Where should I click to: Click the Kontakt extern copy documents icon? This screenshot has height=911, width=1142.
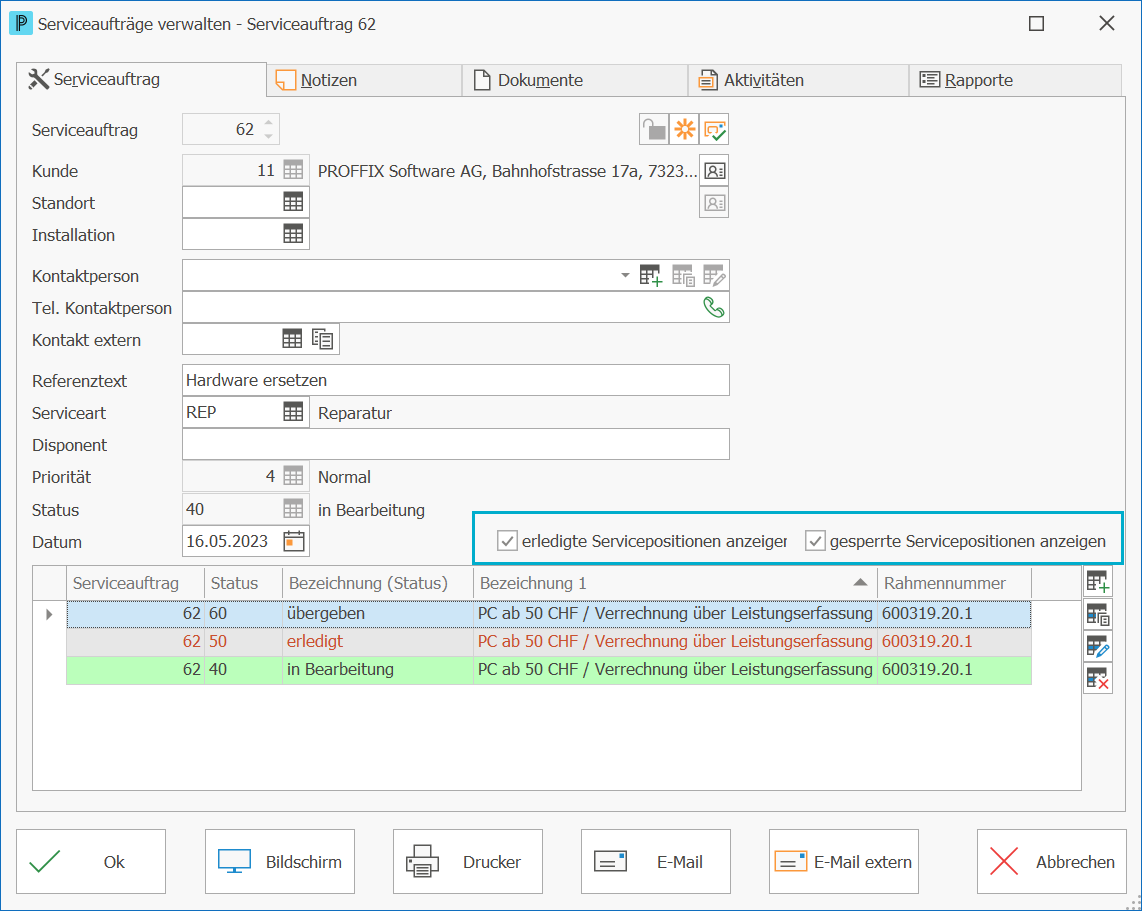pyautogui.click(x=323, y=339)
